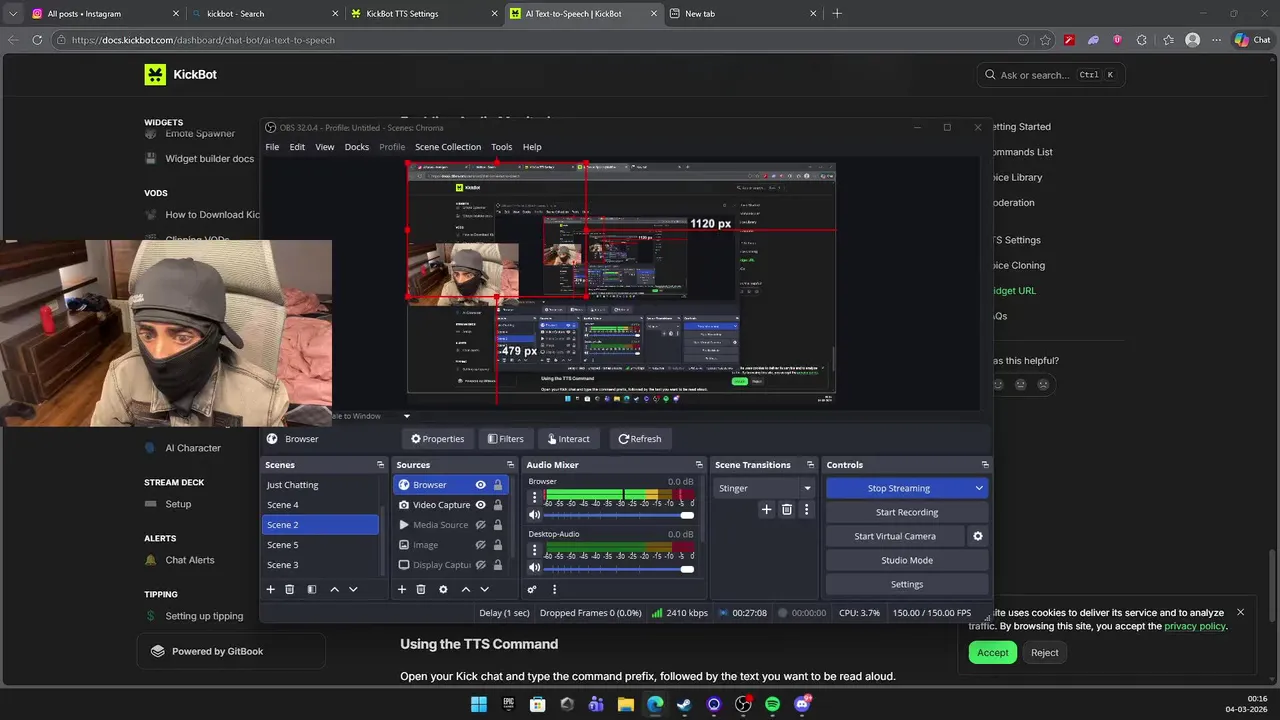Screen dimensions: 1280x720
Task: Undock the Scenes panel
Action: [x=380, y=465]
